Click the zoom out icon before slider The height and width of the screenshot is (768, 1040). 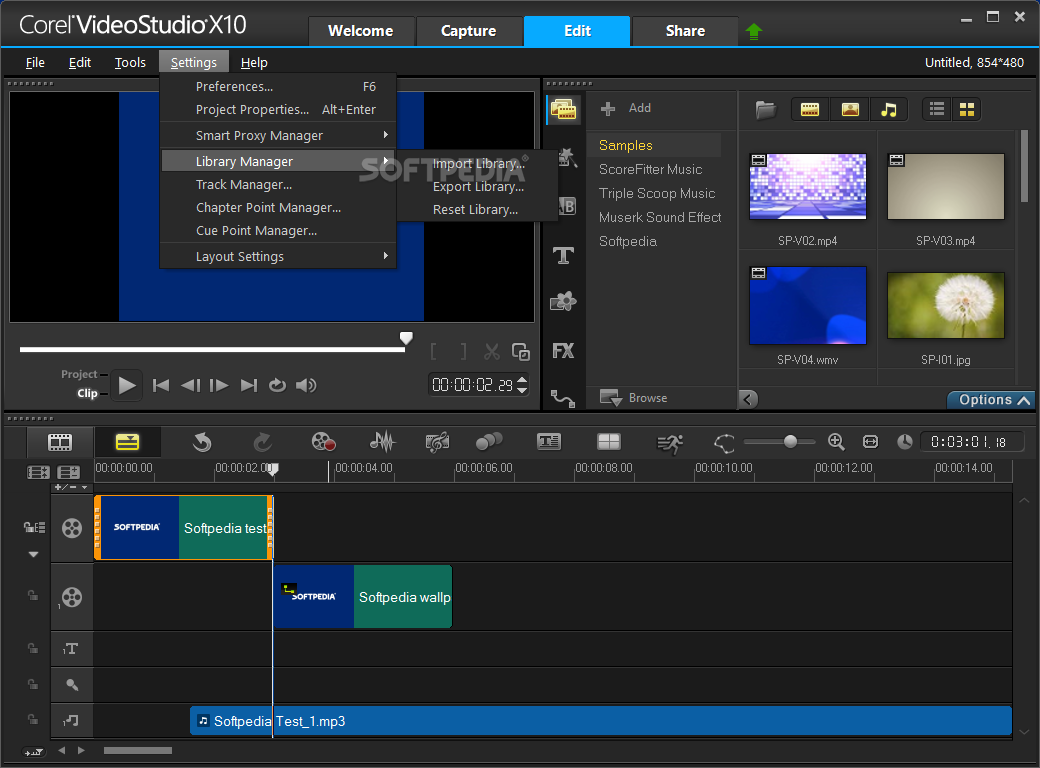tap(724, 443)
